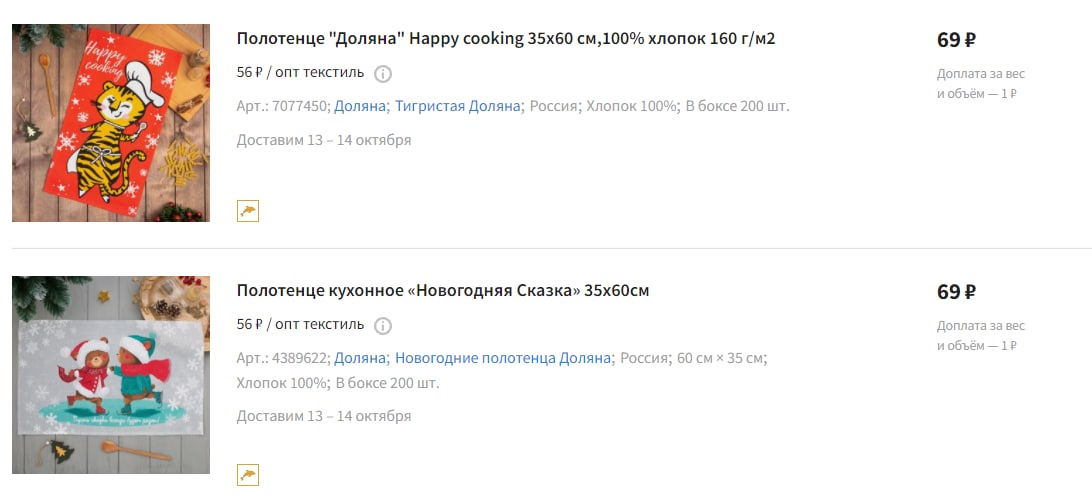Image resolution: width=1092 pixels, height=503 pixels.
Task: Click the Доставим 13 – 14 октября text under Happy cooking
Action: 324,140
